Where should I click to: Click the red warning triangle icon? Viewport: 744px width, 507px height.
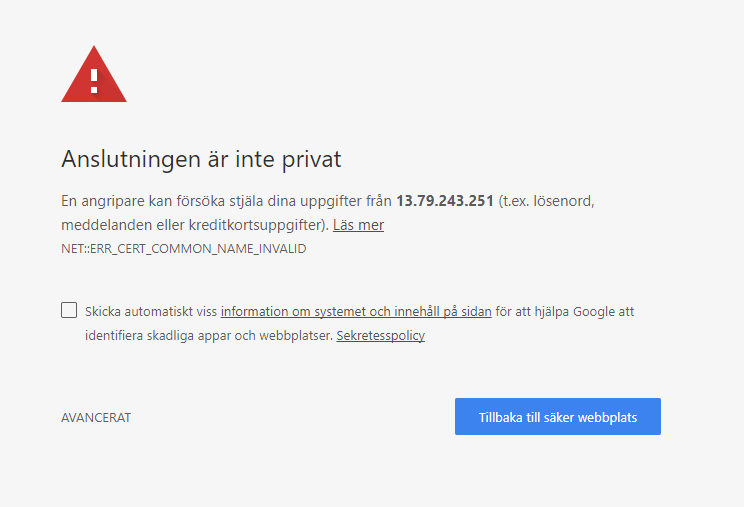click(94, 76)
